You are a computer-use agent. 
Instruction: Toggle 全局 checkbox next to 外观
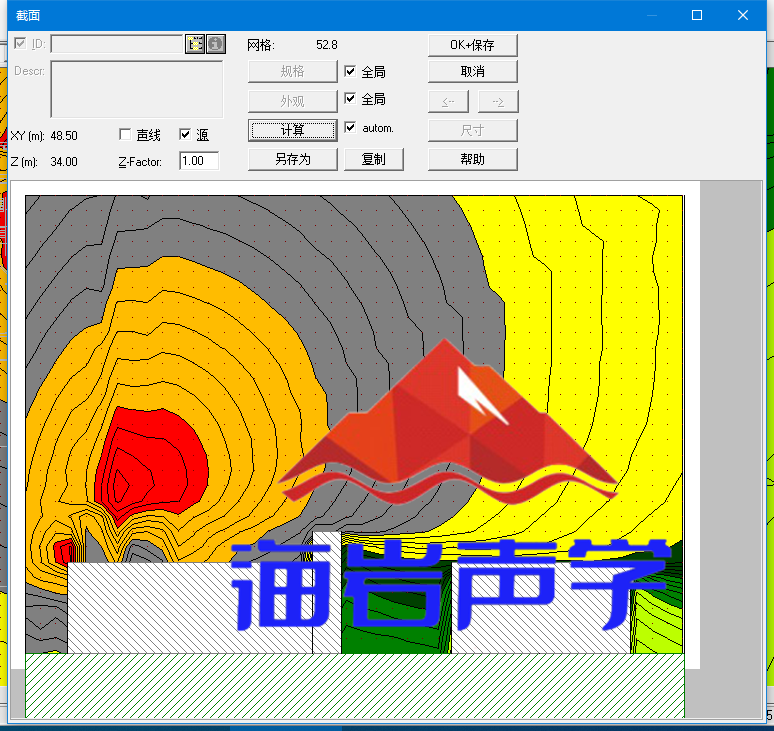(x=350, y=98)
